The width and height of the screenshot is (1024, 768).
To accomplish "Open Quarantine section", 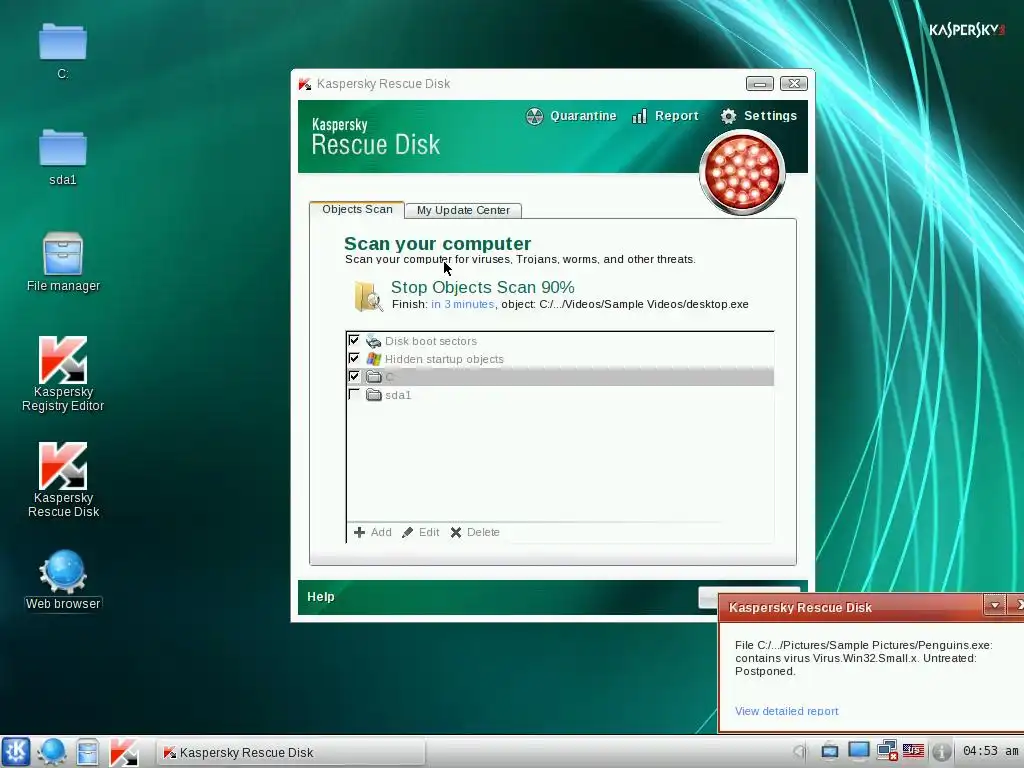I will pyautogui.click(x=583, y=116).
